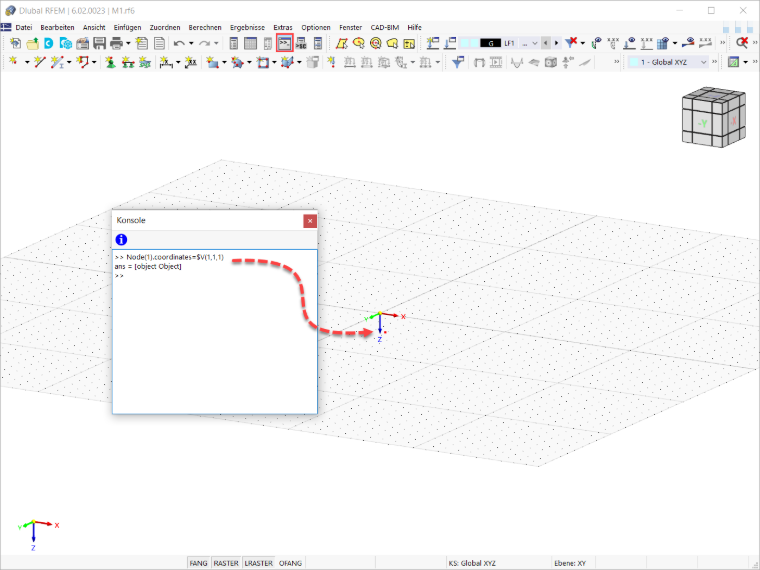Click the save model icon

(99, 44)
